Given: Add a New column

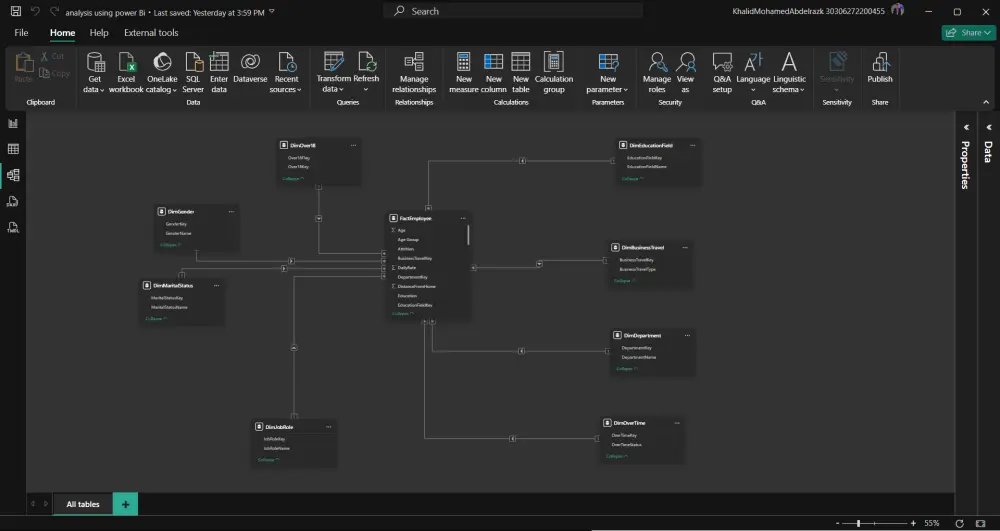Looking at the screenshot, I should [494, 73].
